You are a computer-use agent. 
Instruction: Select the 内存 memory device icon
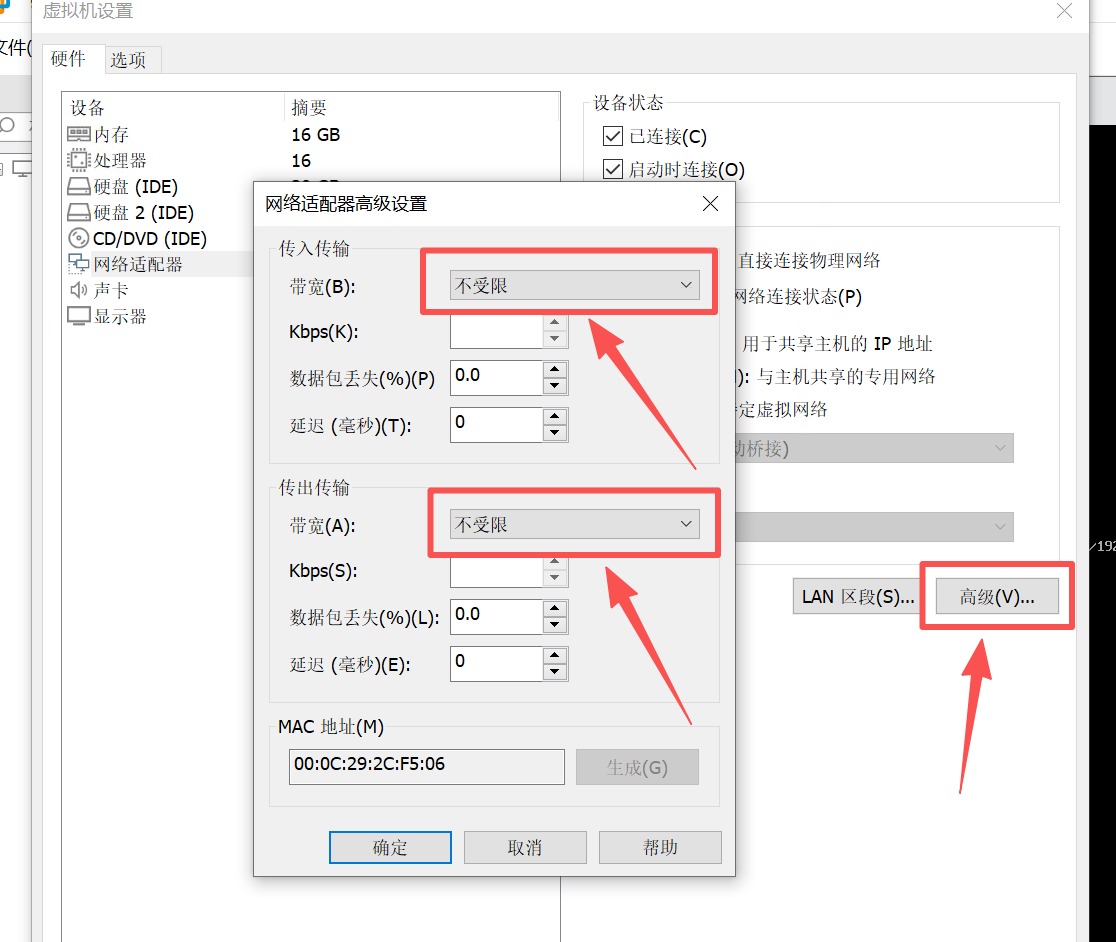pos(78,134)
